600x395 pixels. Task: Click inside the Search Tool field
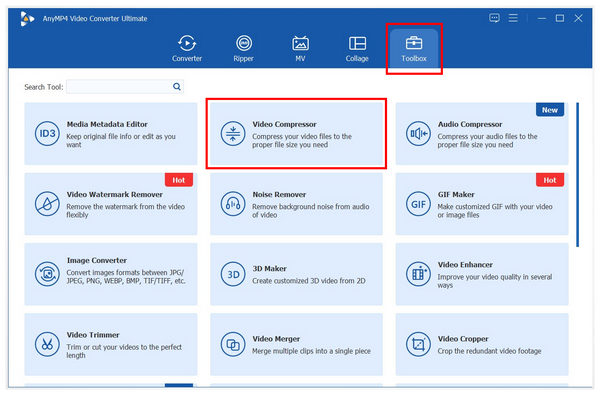(x=119, y=87)
